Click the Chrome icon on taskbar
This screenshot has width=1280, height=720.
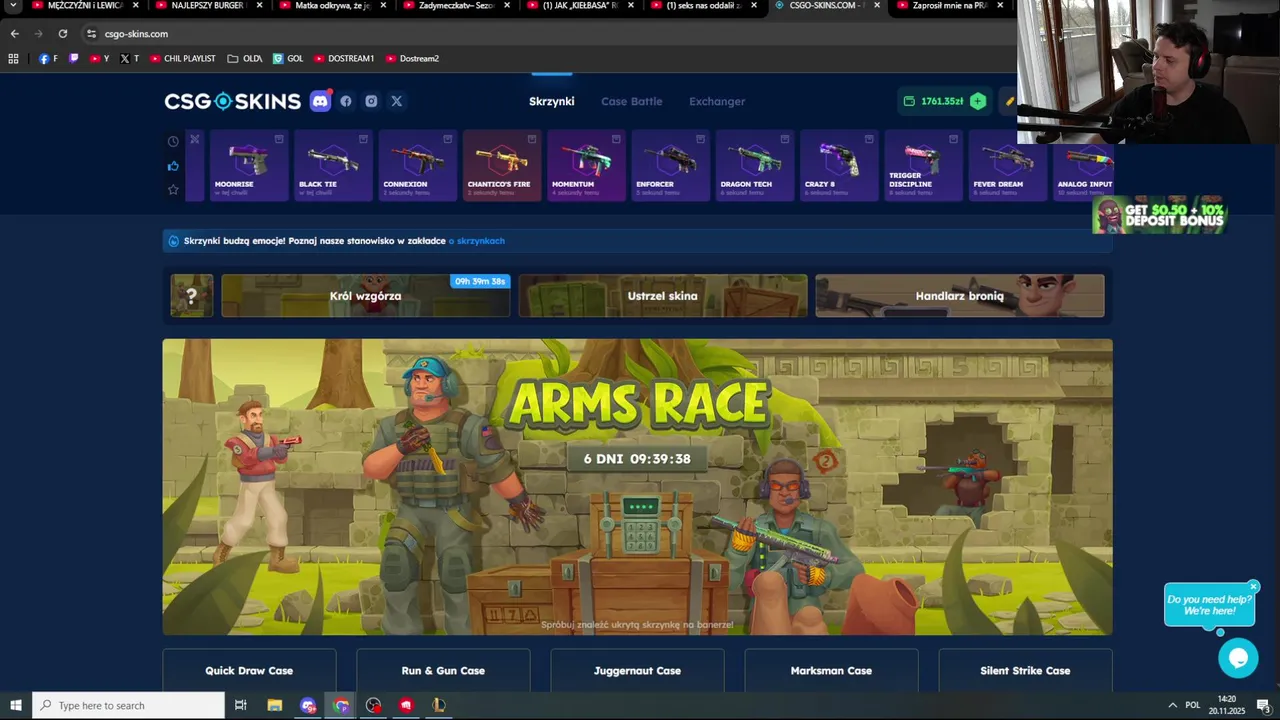pyautogui.click(x=341, y=705)
